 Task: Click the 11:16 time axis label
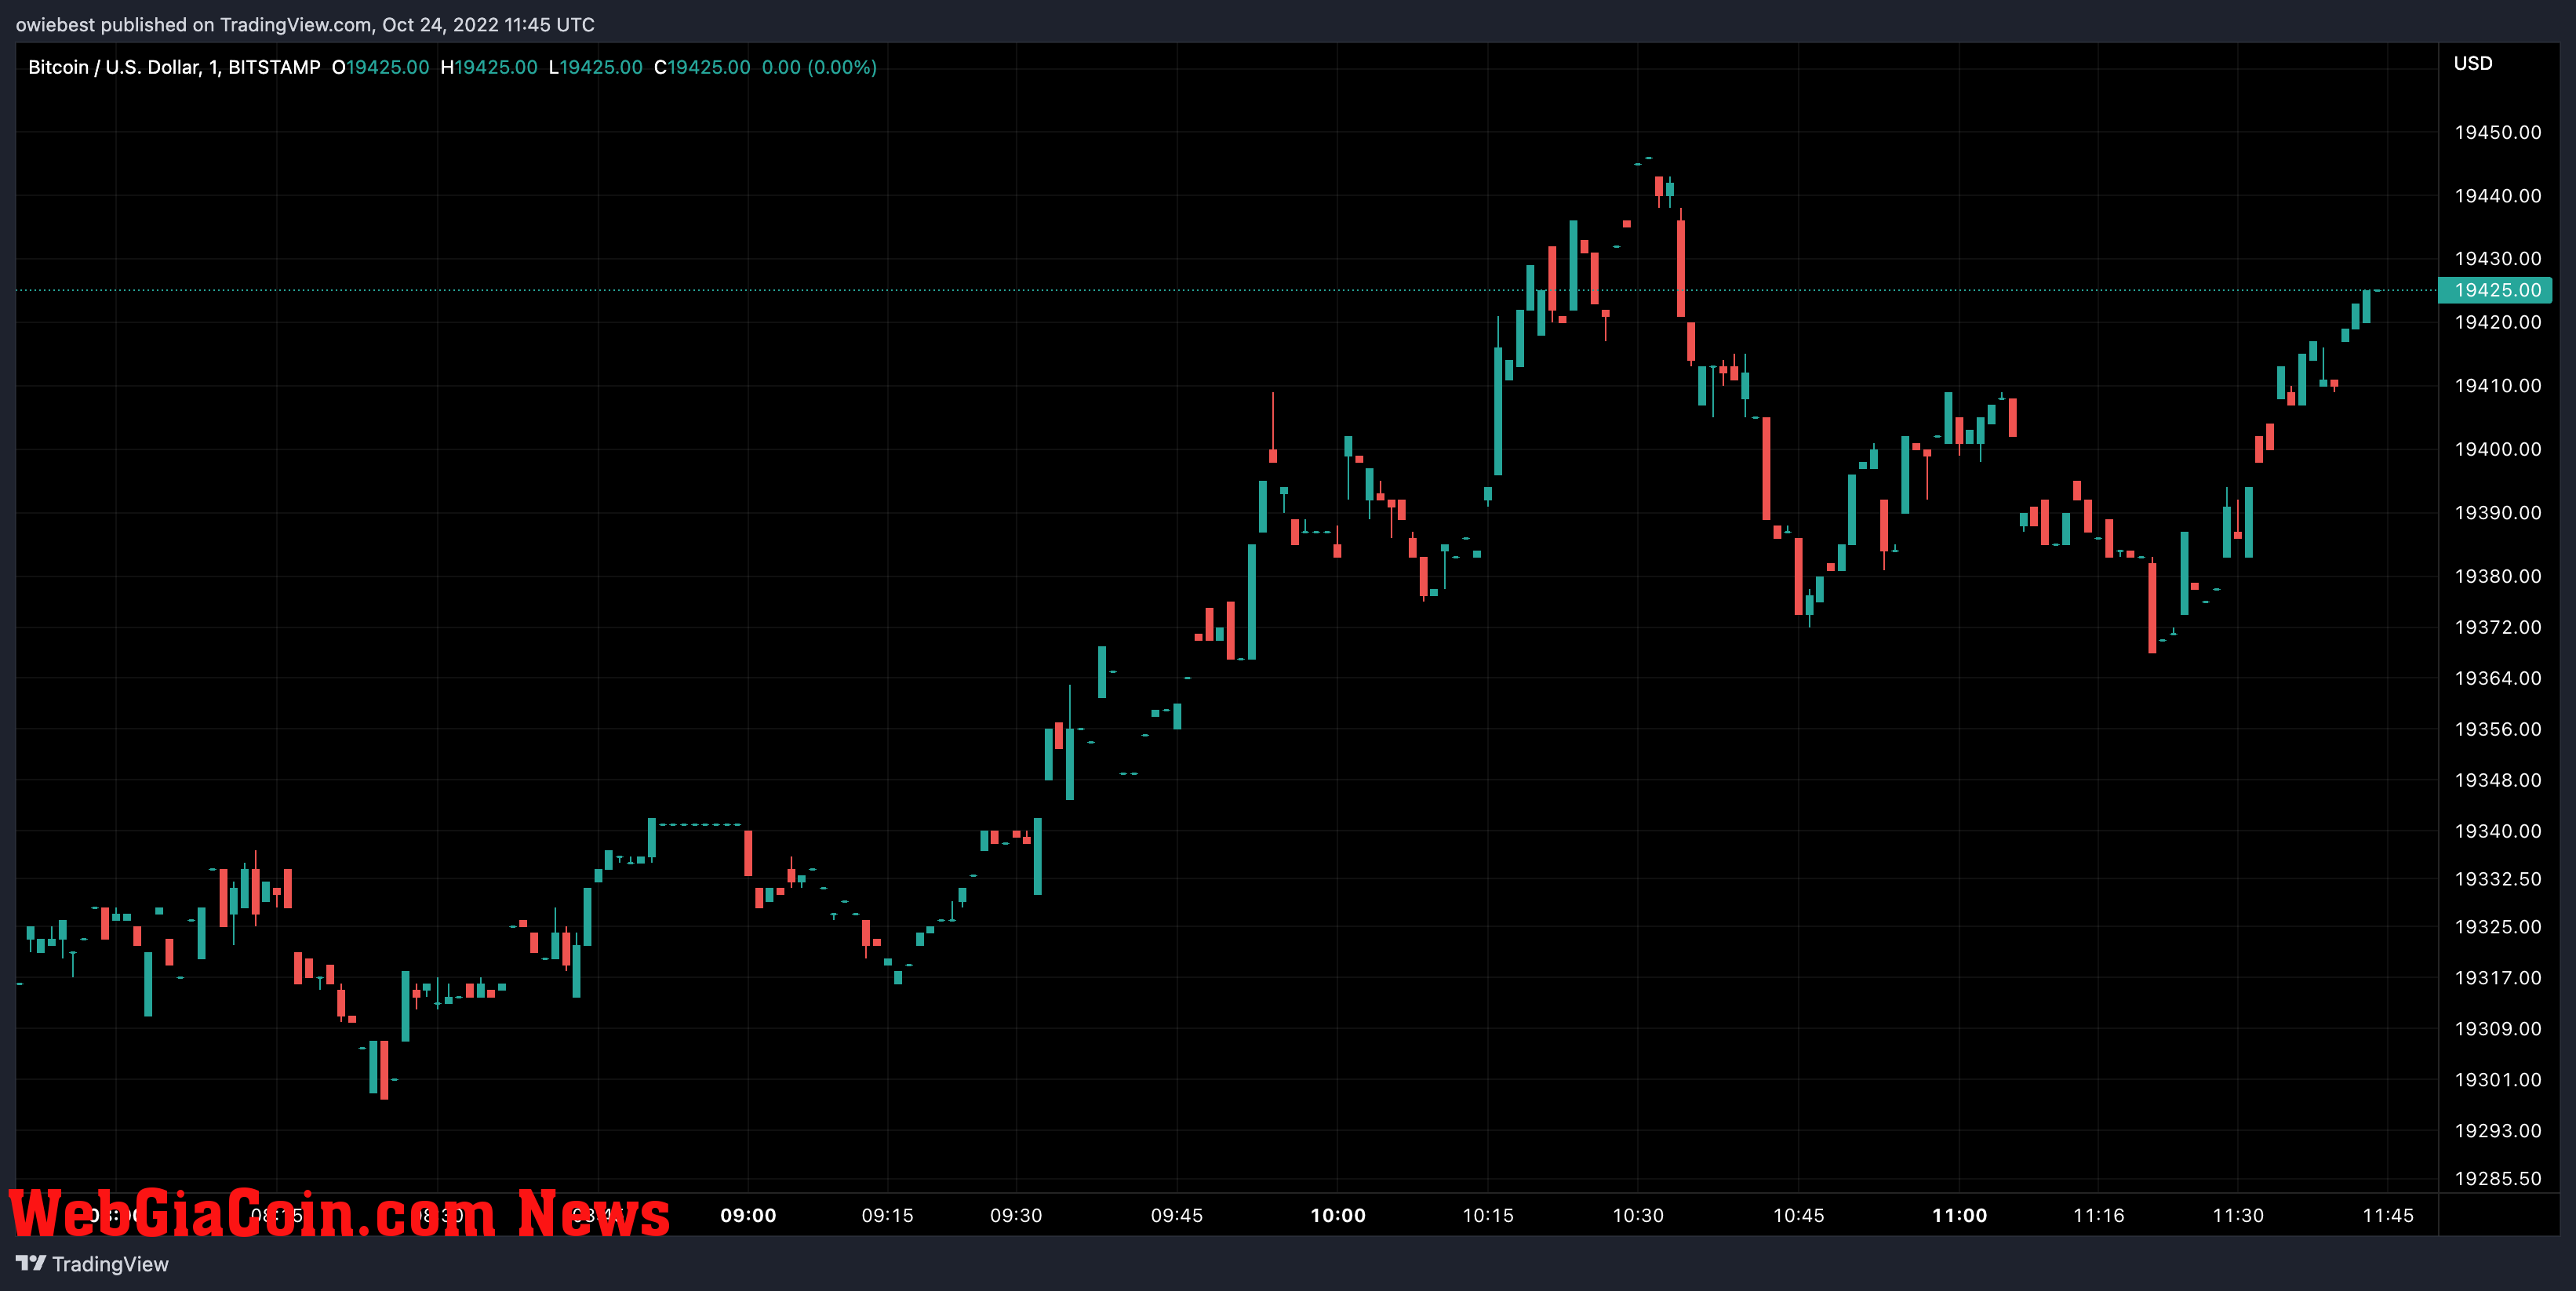[2098, 1216]
